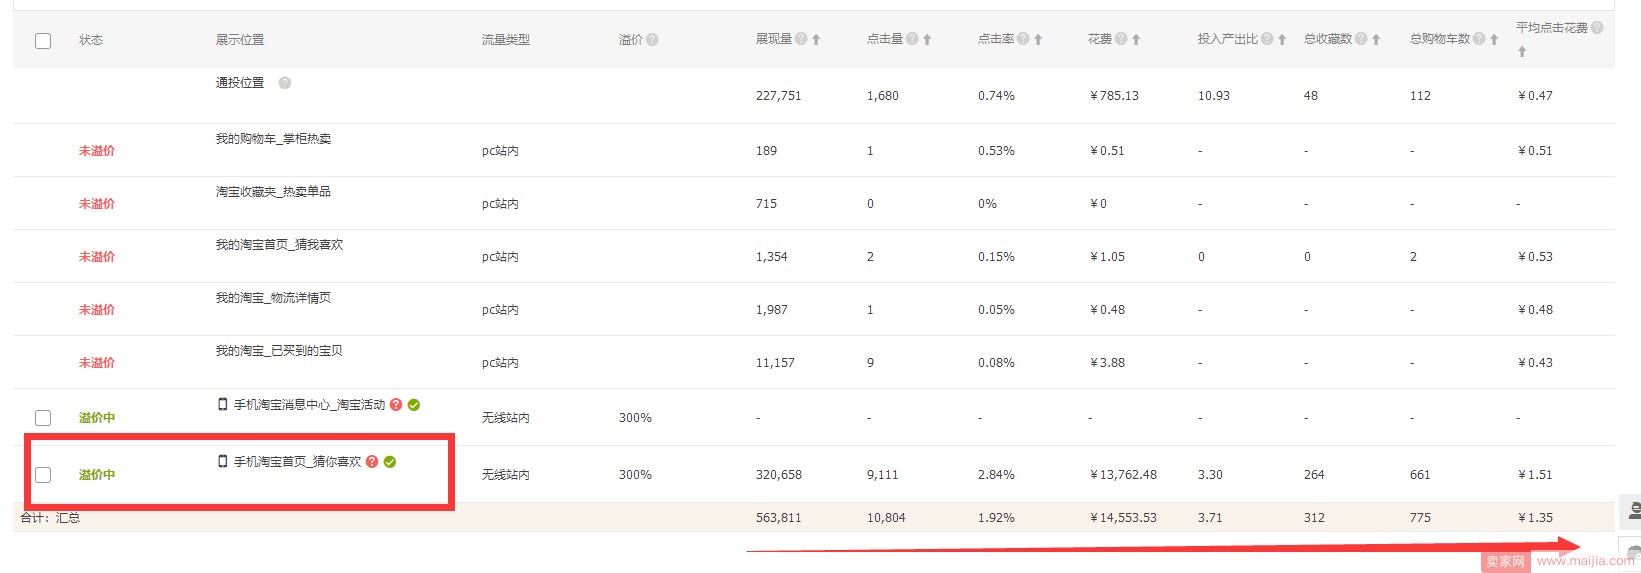
Task: Select 我的淘宝_已买到的宝贝 placement
Action: pos(279,351)
